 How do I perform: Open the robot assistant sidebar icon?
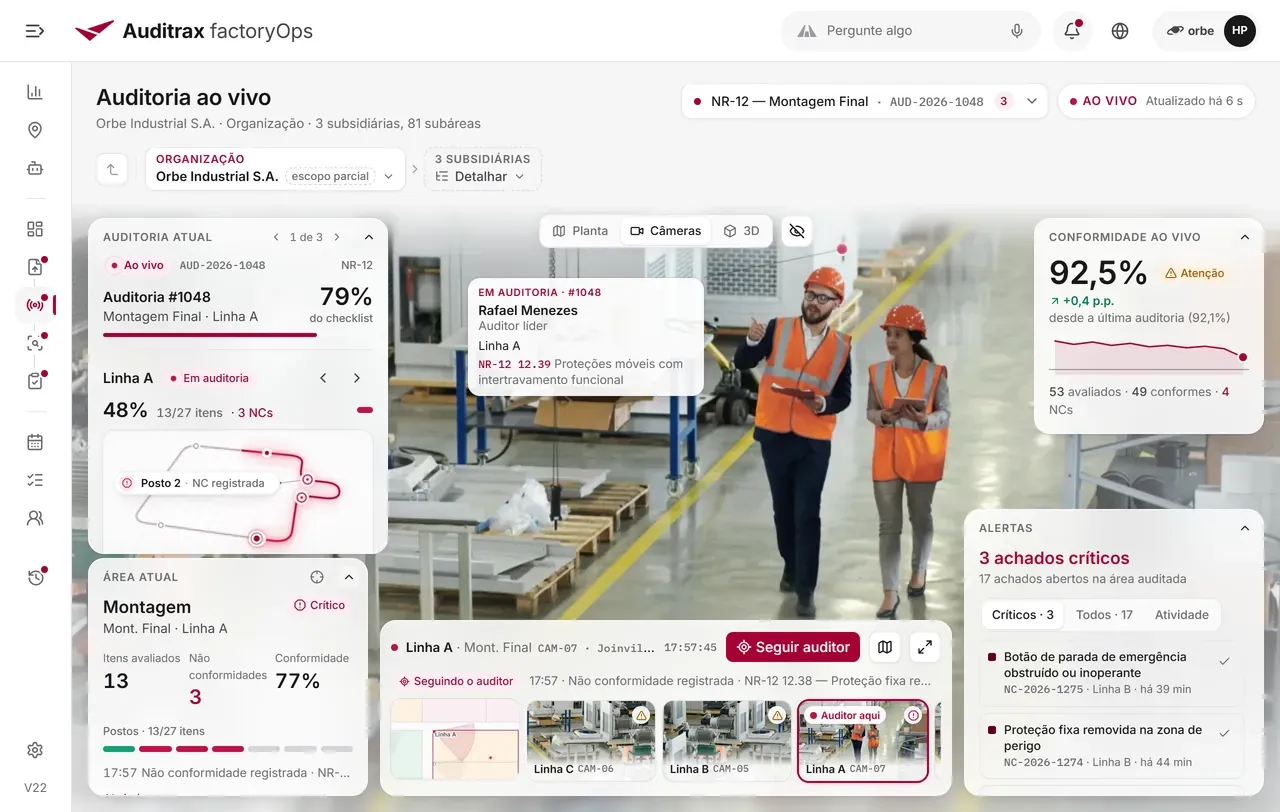(35, 168)
